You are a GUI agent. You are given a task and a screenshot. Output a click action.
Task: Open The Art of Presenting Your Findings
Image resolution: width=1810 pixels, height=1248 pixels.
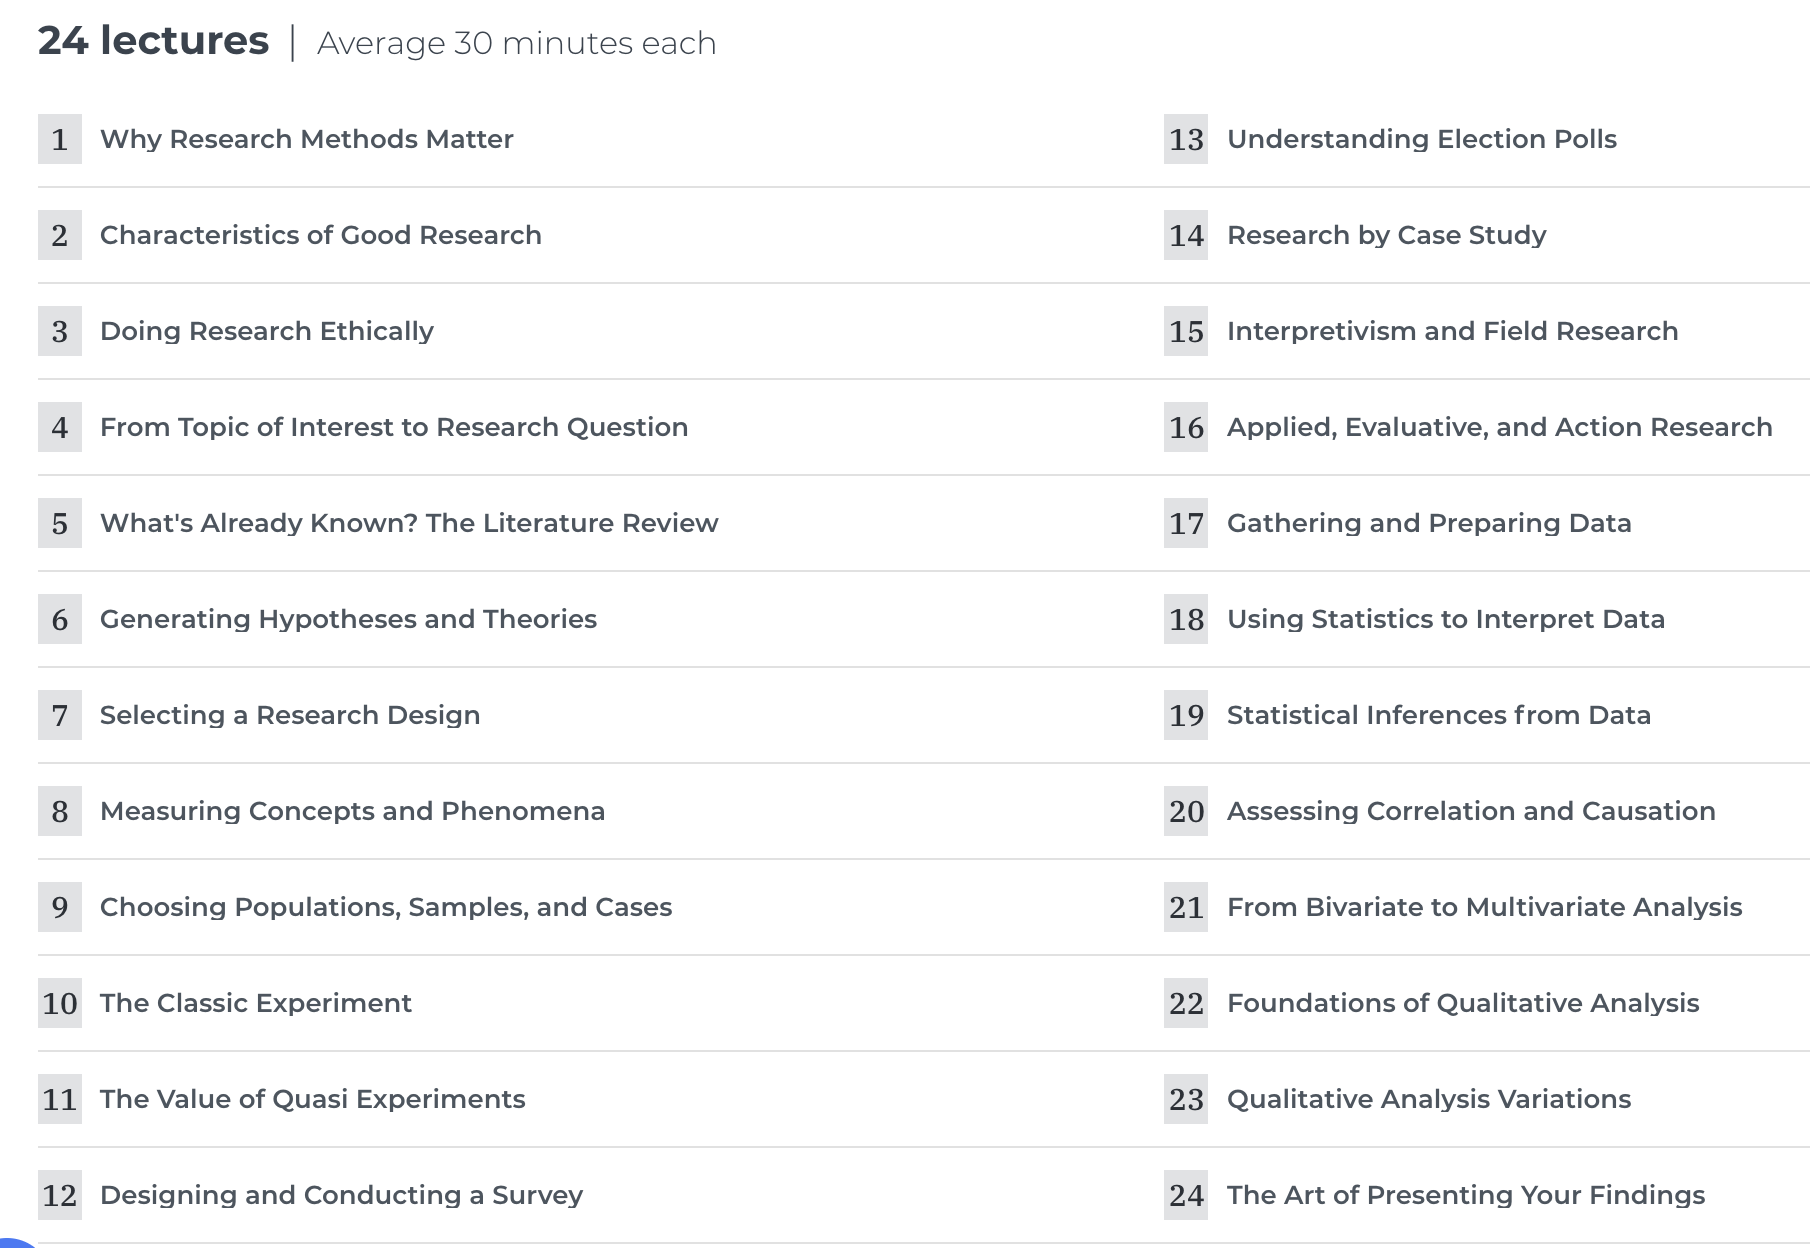pyautogui.click(x=1466, y=1195)
